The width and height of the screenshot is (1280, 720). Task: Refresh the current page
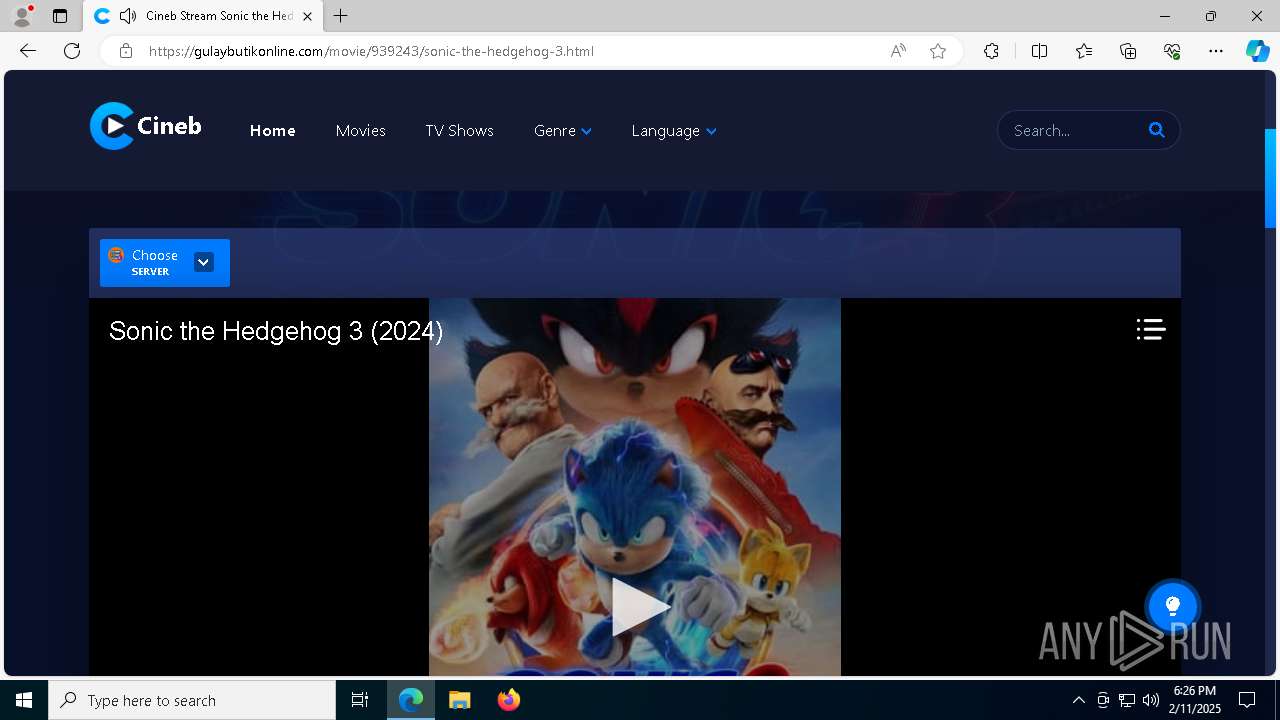click(x=72, y=51)
